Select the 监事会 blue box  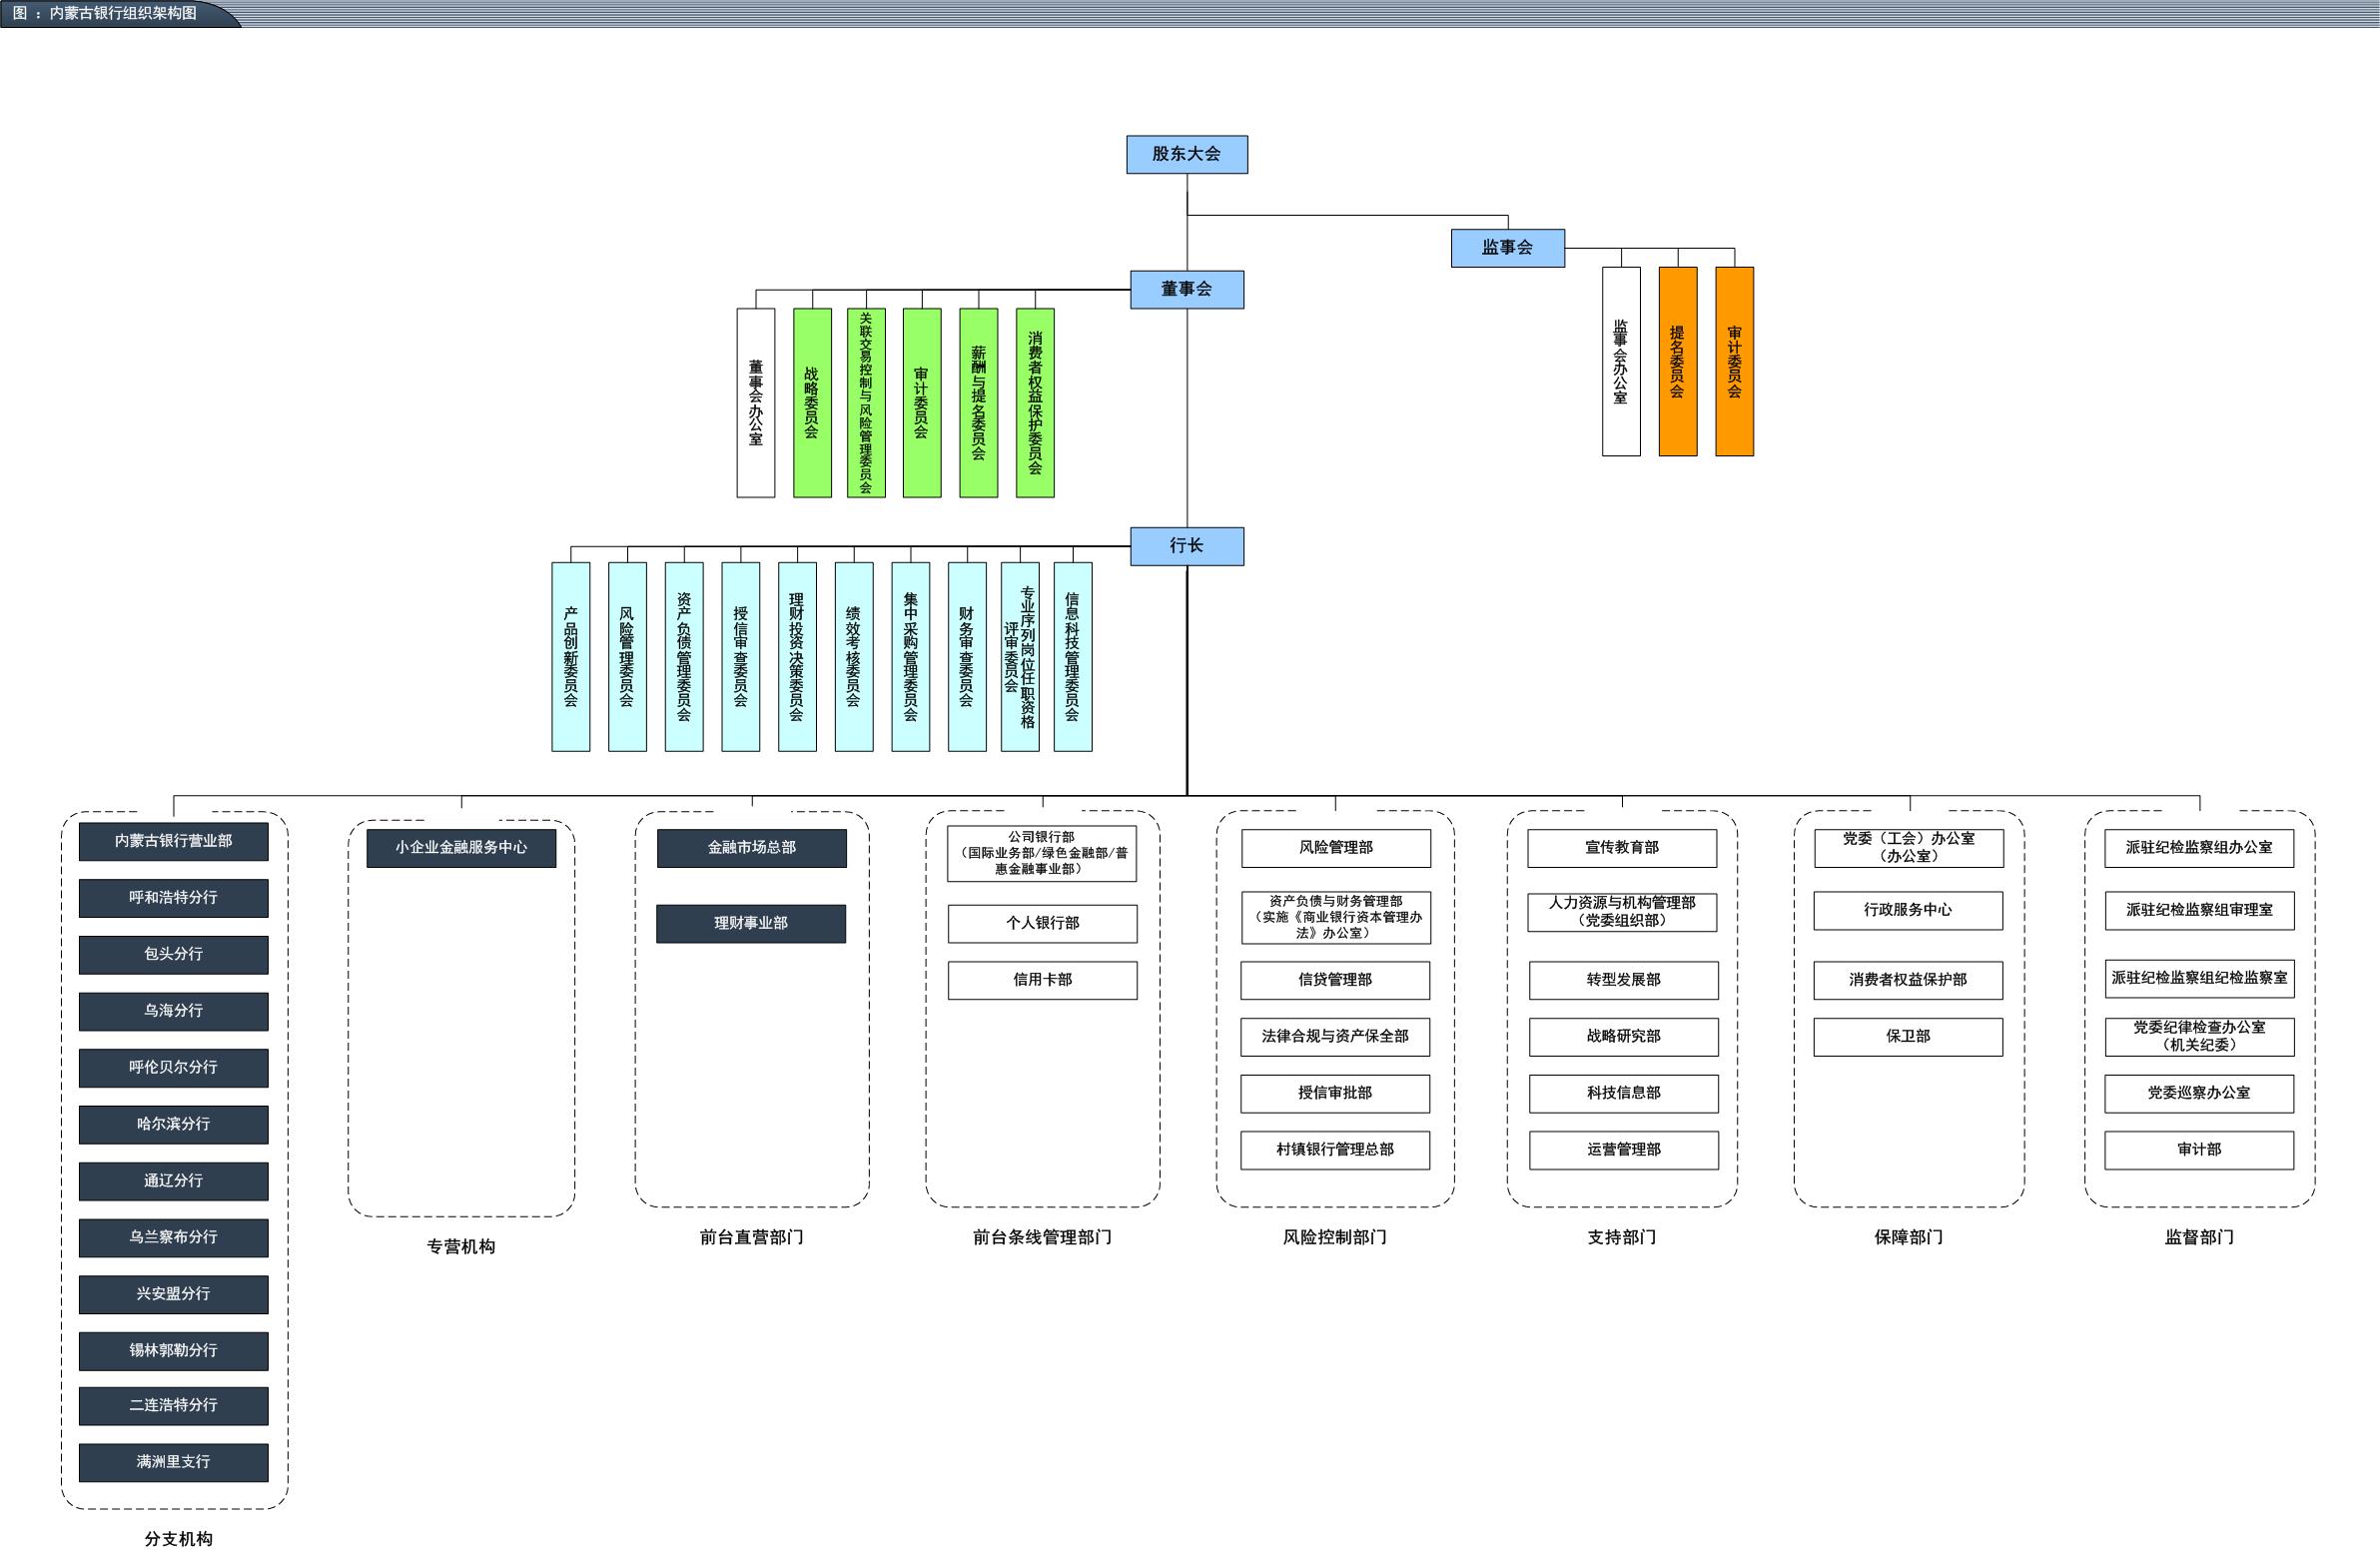click(x=1508, y=248)
